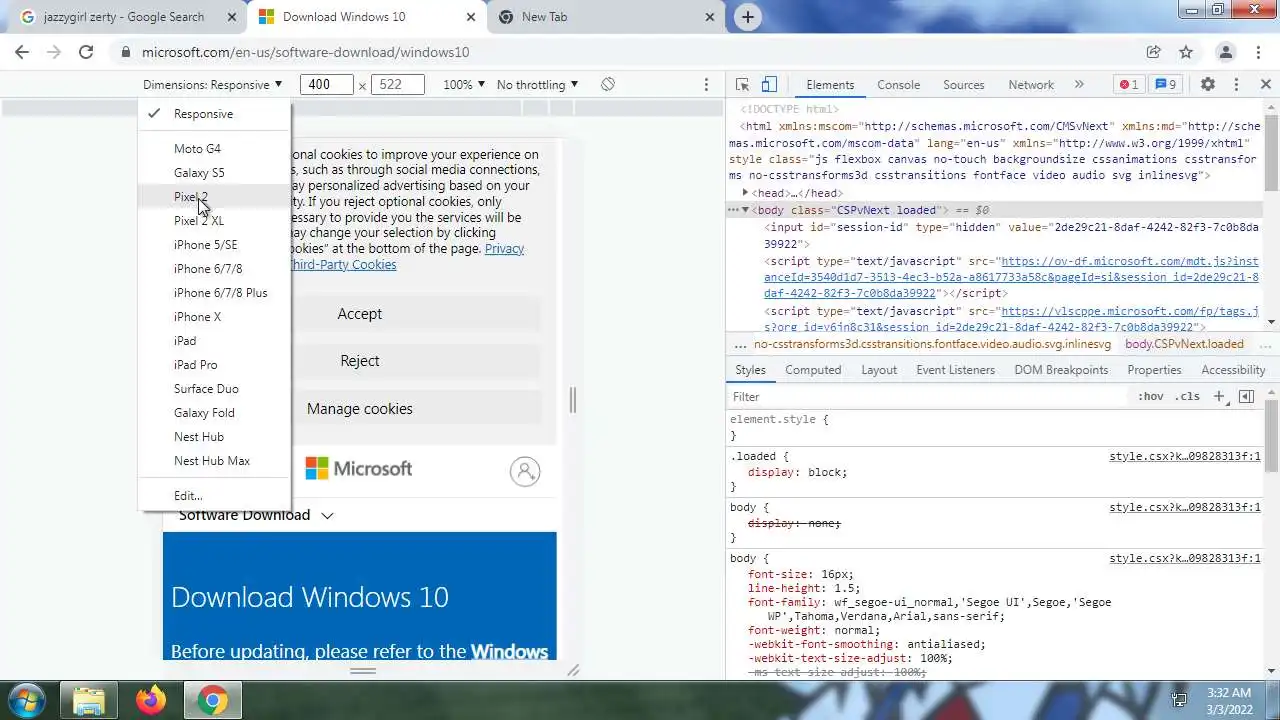Click the viewport height input field
Image resolution: width=1280 pixels, height=720 pixels.
tap(397, 85)
